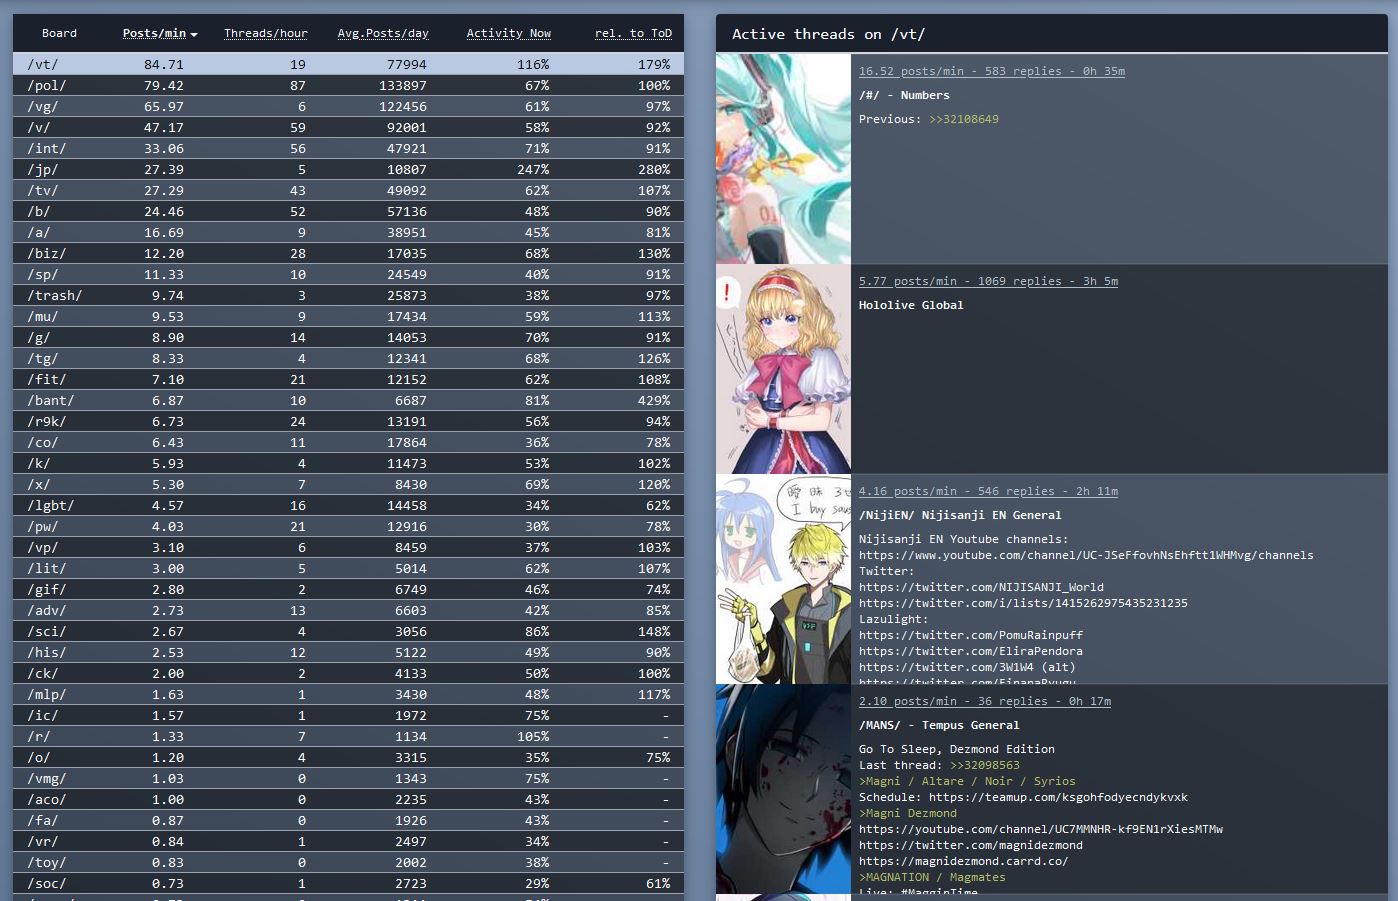This screenshot has width=1398, height=901.
Task: Open the 4.16 posts/min thread stats link
Action: tap(988, 491)
